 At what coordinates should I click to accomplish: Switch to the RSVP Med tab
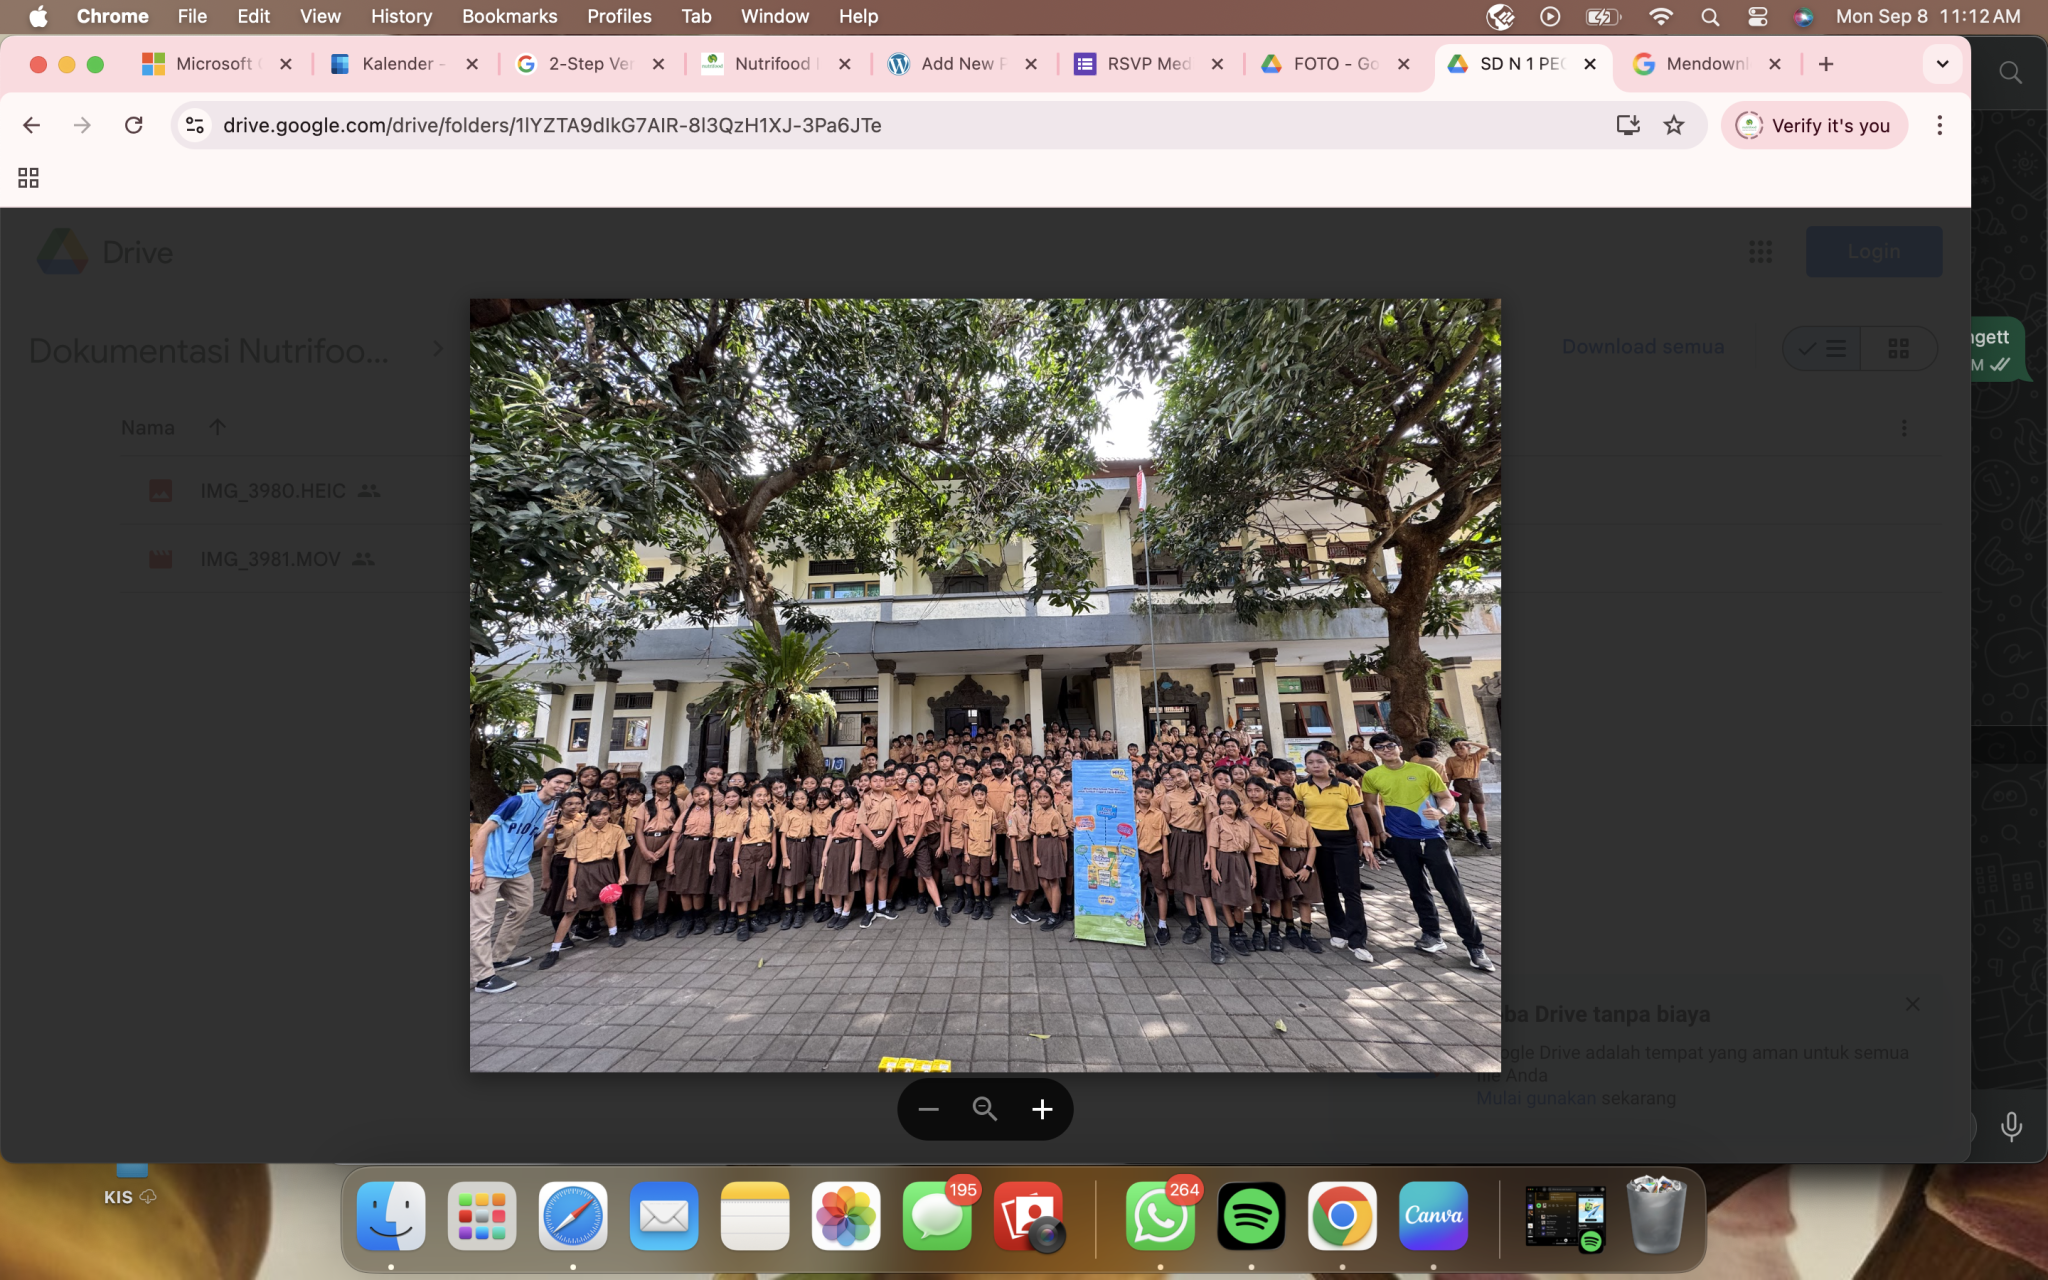(1147, 64)
